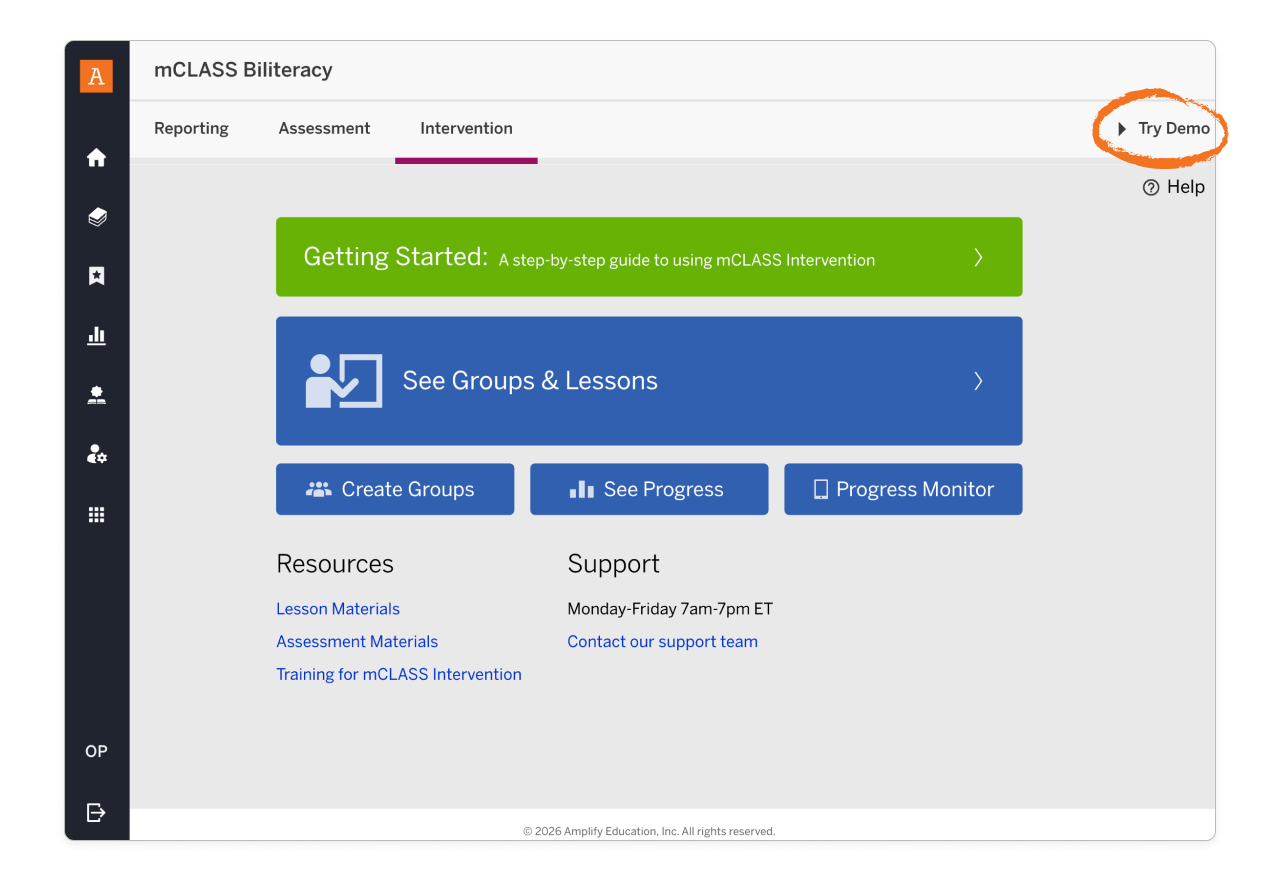
Task: Click the See Progress button
Action: point(649,489)
